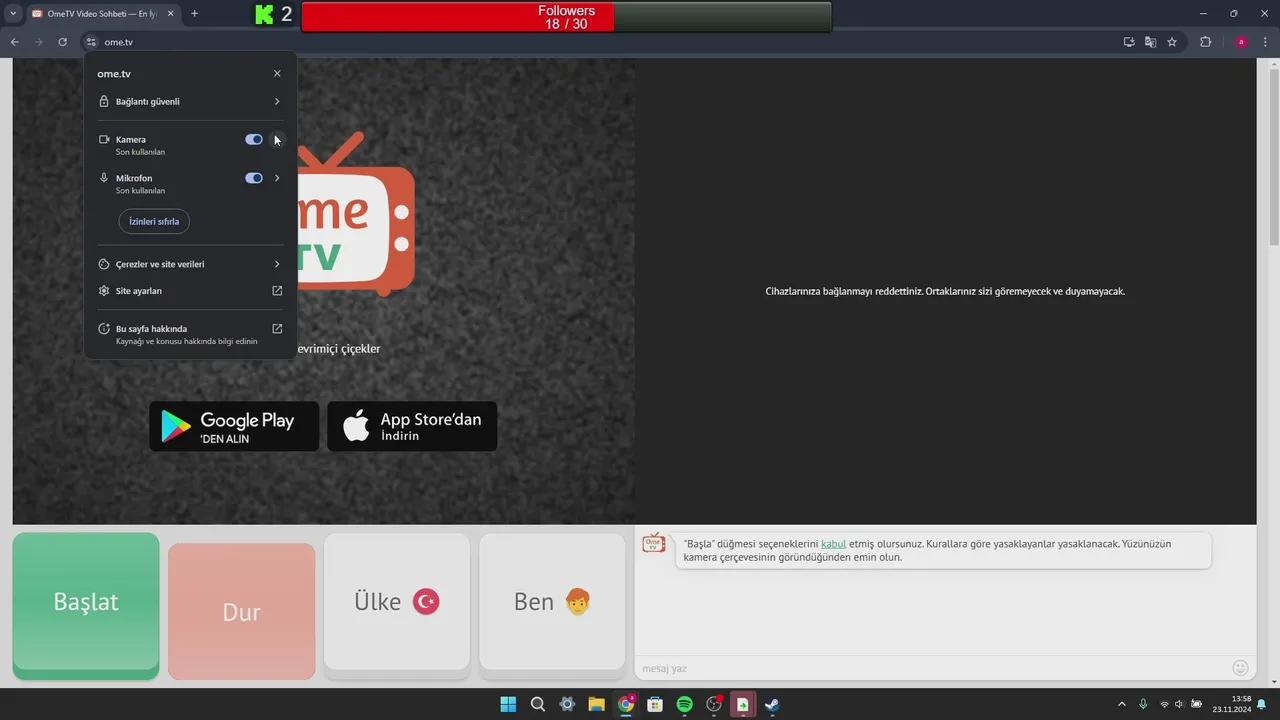The image size is (1280, 720).
Task: Open Spotify from the taskbar
Action: pyautogui.click(x=684, y=704)
